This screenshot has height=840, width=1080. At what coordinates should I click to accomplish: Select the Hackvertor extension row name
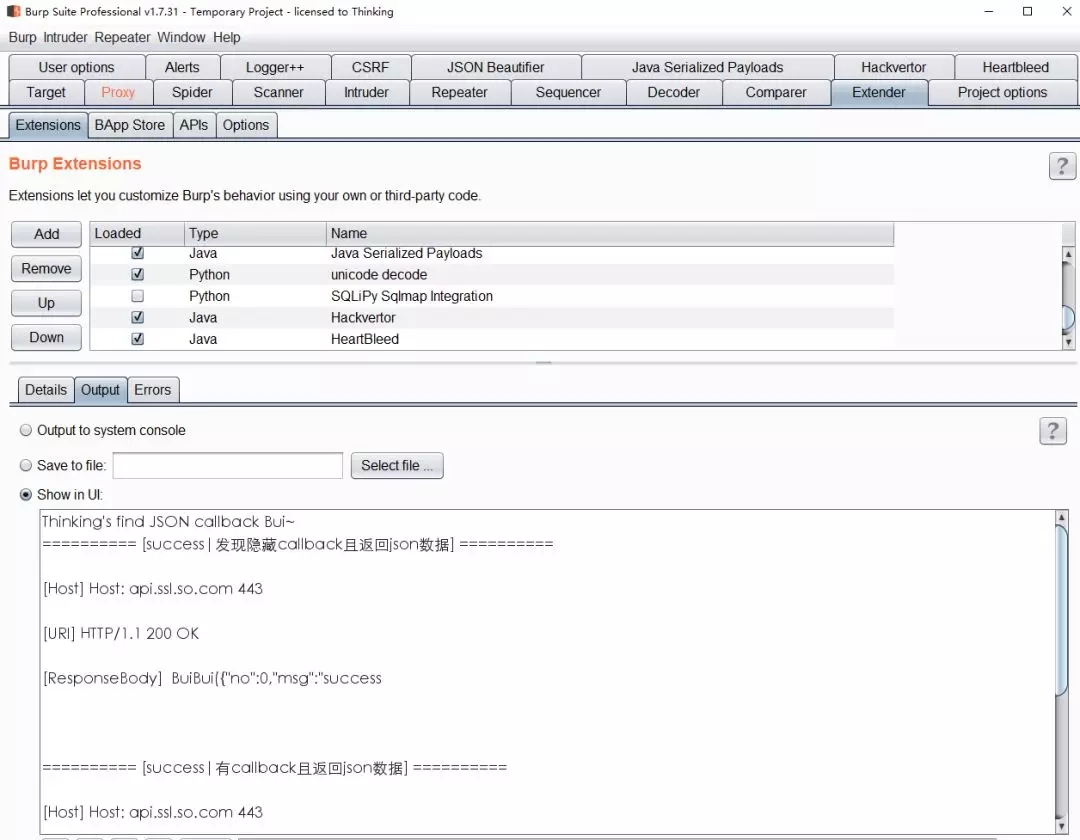[363, 317]
